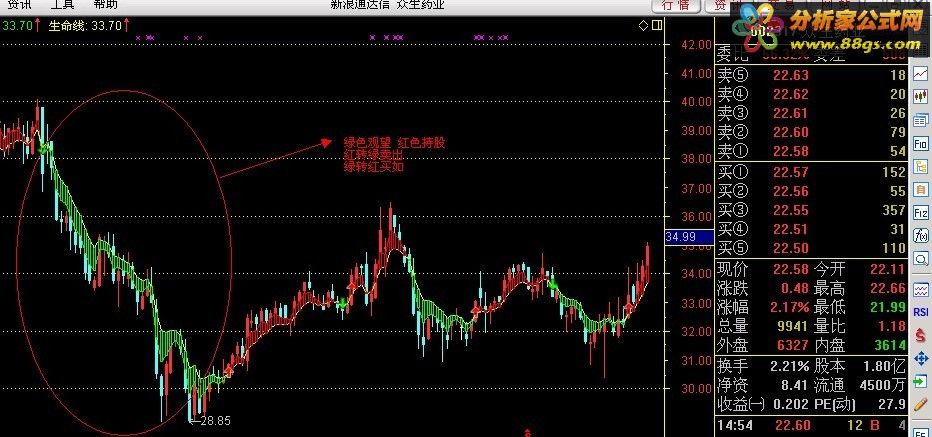Open the 工具 menu
Viewport: 932px width, 437px height.
[x=62, y=5]
